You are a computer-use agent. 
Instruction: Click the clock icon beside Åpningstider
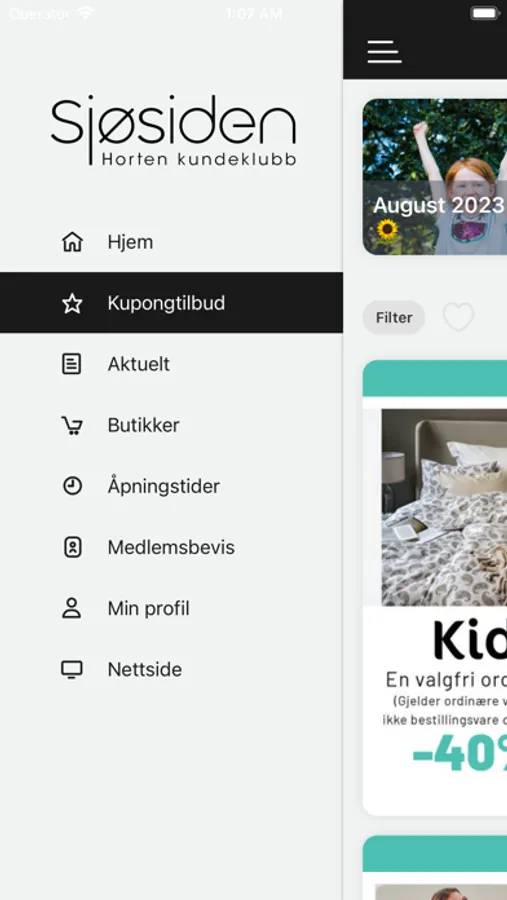point(72,486)
